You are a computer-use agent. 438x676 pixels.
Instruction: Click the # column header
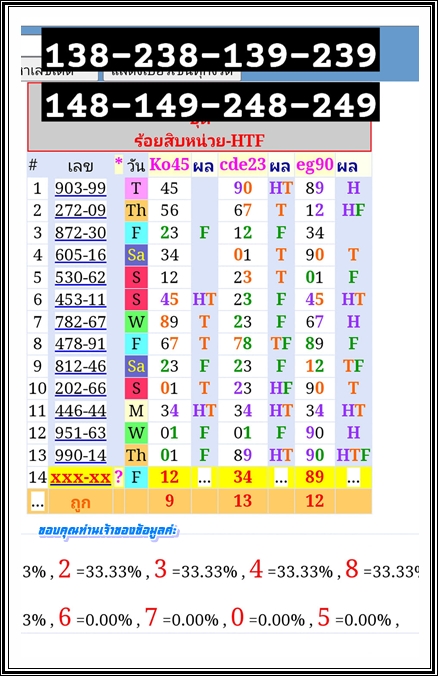33,165
